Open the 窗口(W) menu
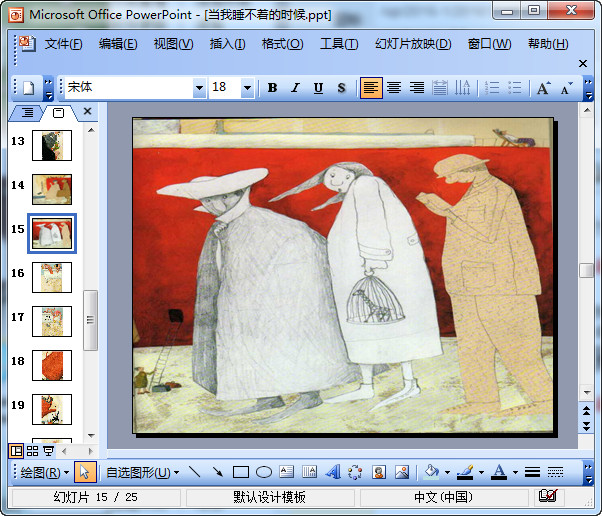 tap(489, 44)
